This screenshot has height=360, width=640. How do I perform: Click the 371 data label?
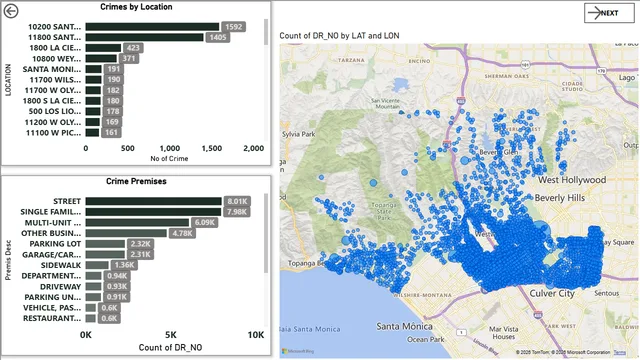129,58
